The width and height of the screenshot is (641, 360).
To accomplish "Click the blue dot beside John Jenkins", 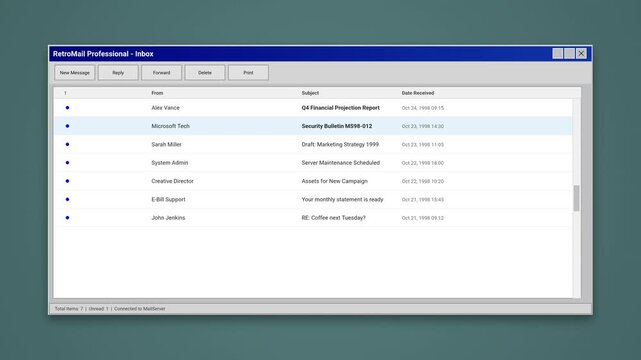I will [x=67, y=218].
